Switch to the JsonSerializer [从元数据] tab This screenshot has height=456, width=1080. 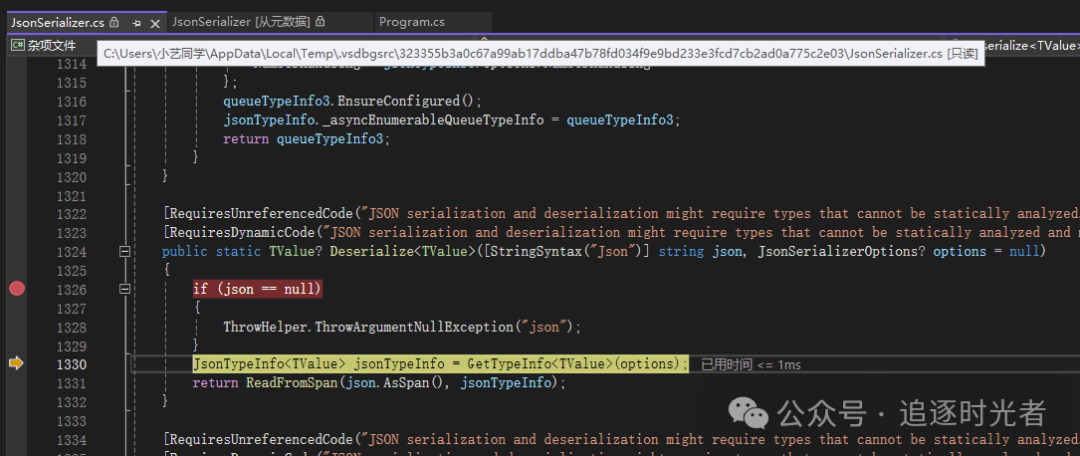[x=240, y=21]
